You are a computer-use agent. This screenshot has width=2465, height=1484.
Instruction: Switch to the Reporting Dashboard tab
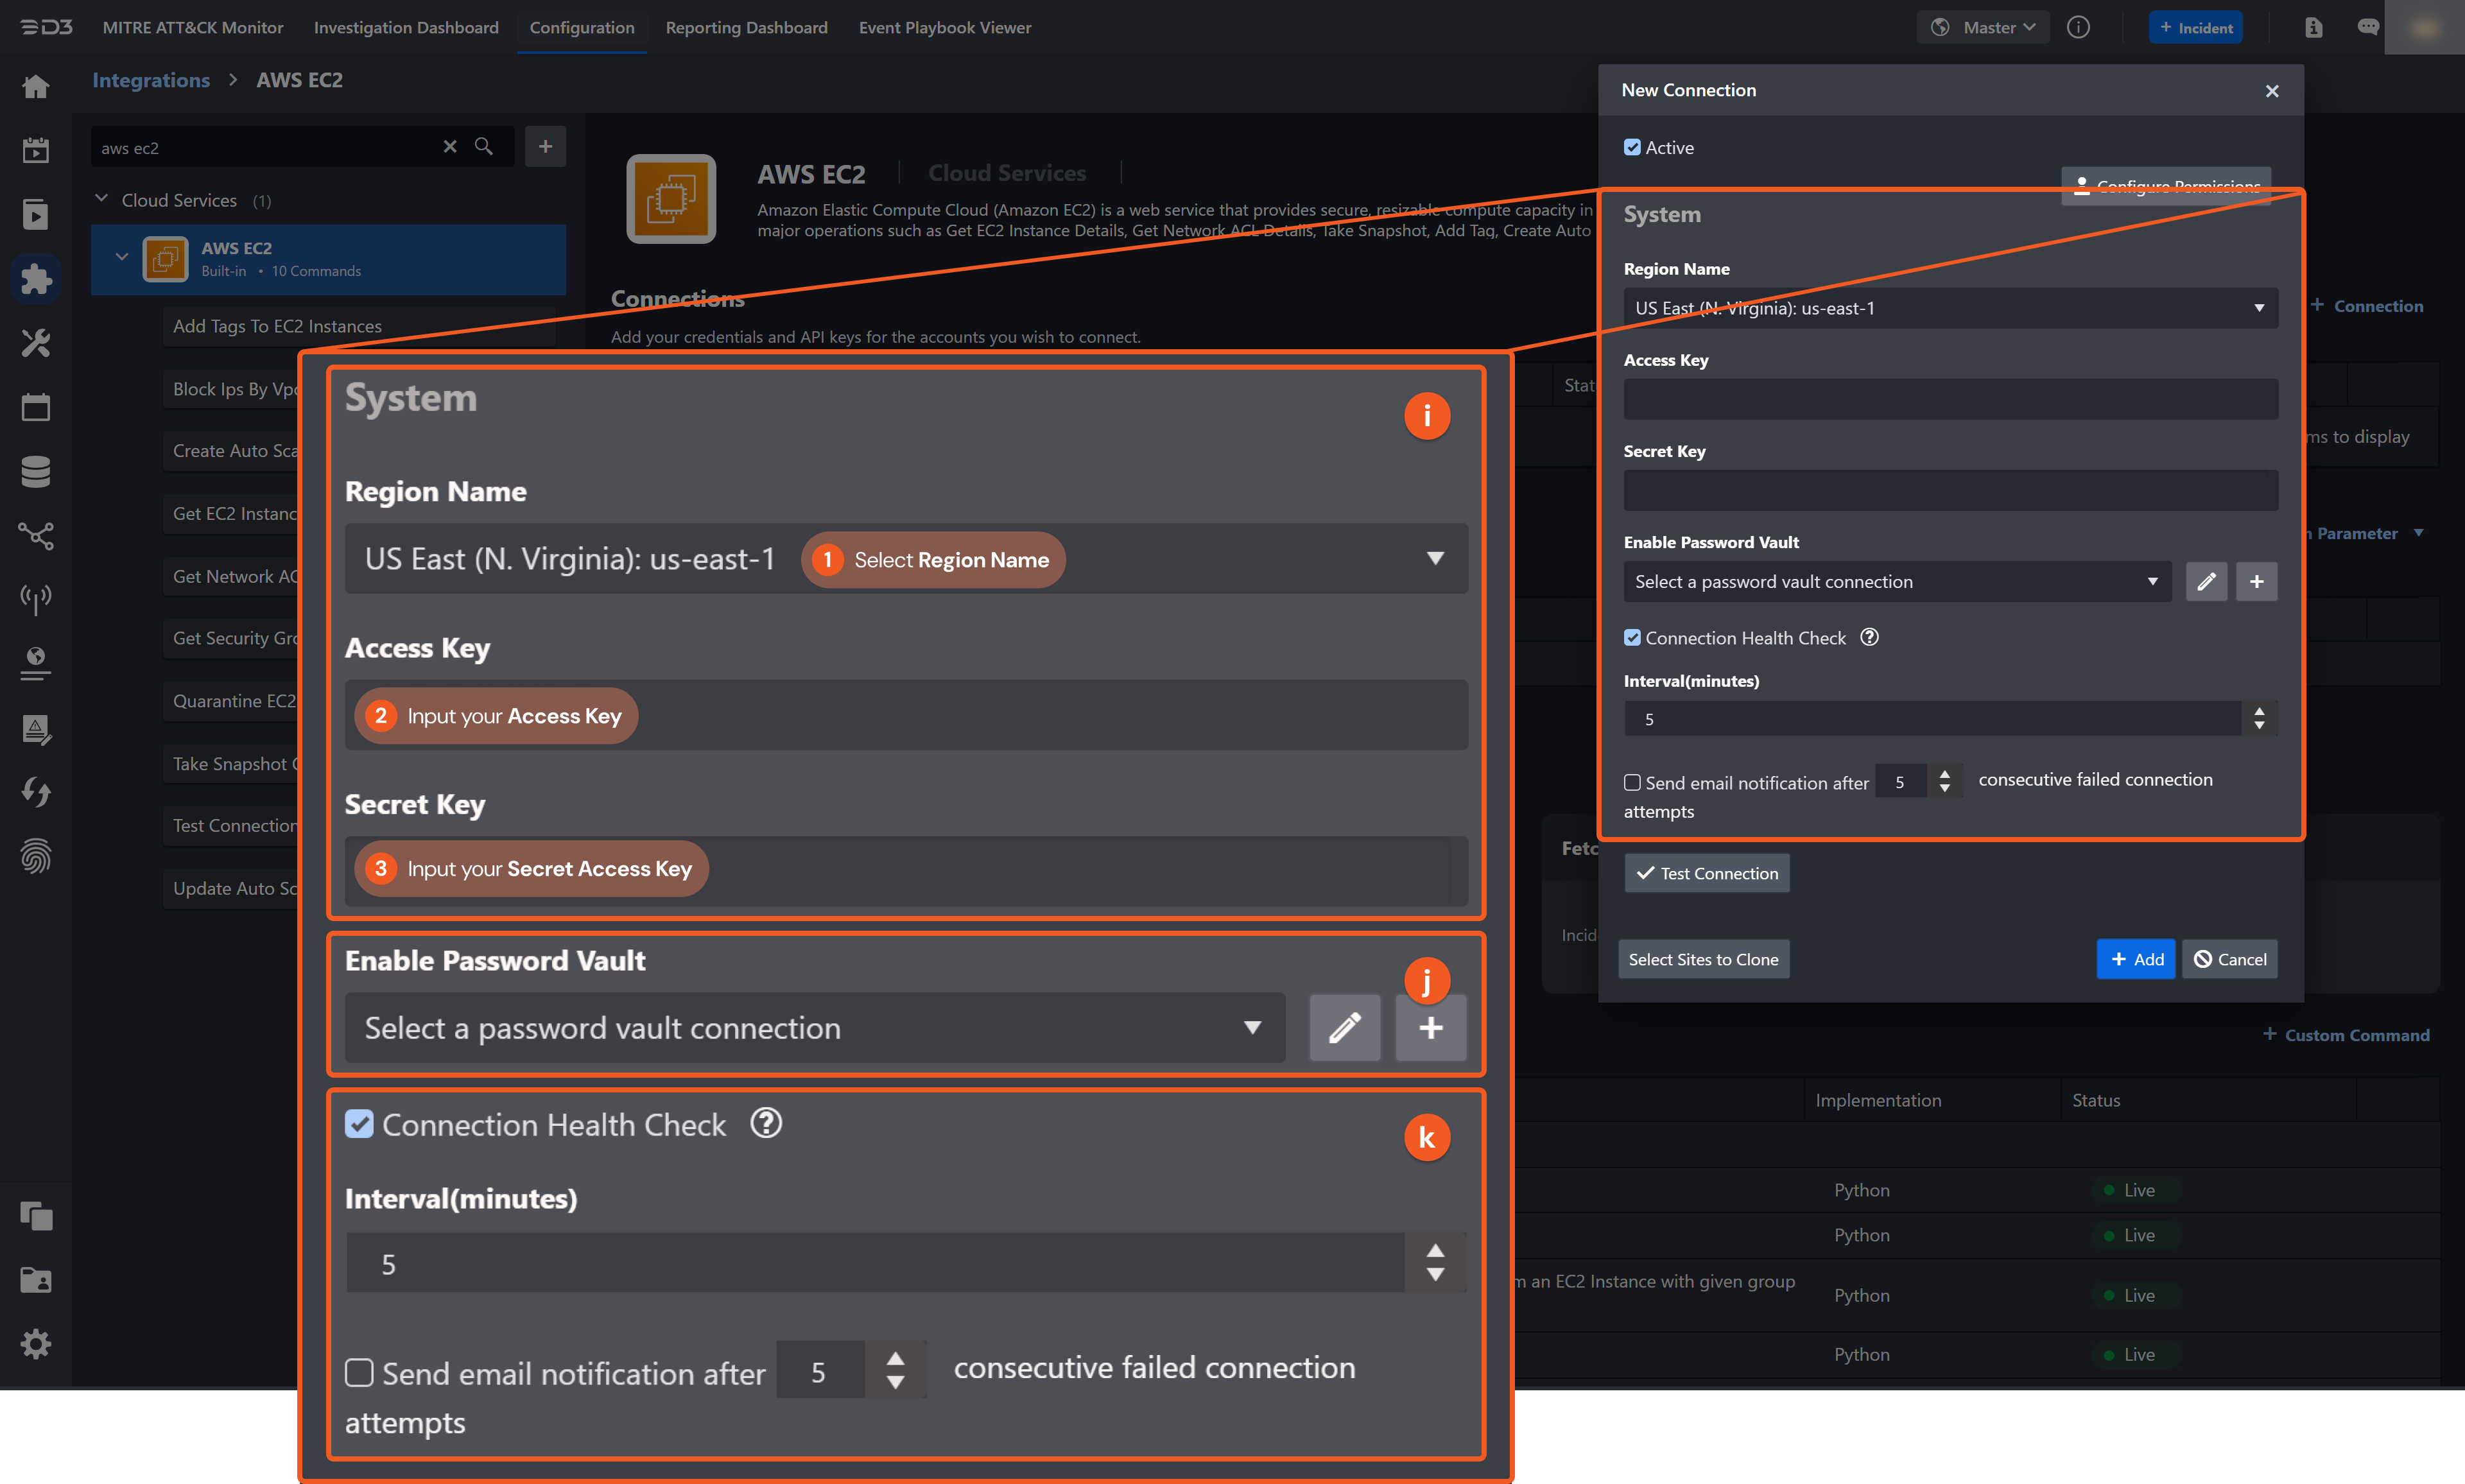click(747, 27)
